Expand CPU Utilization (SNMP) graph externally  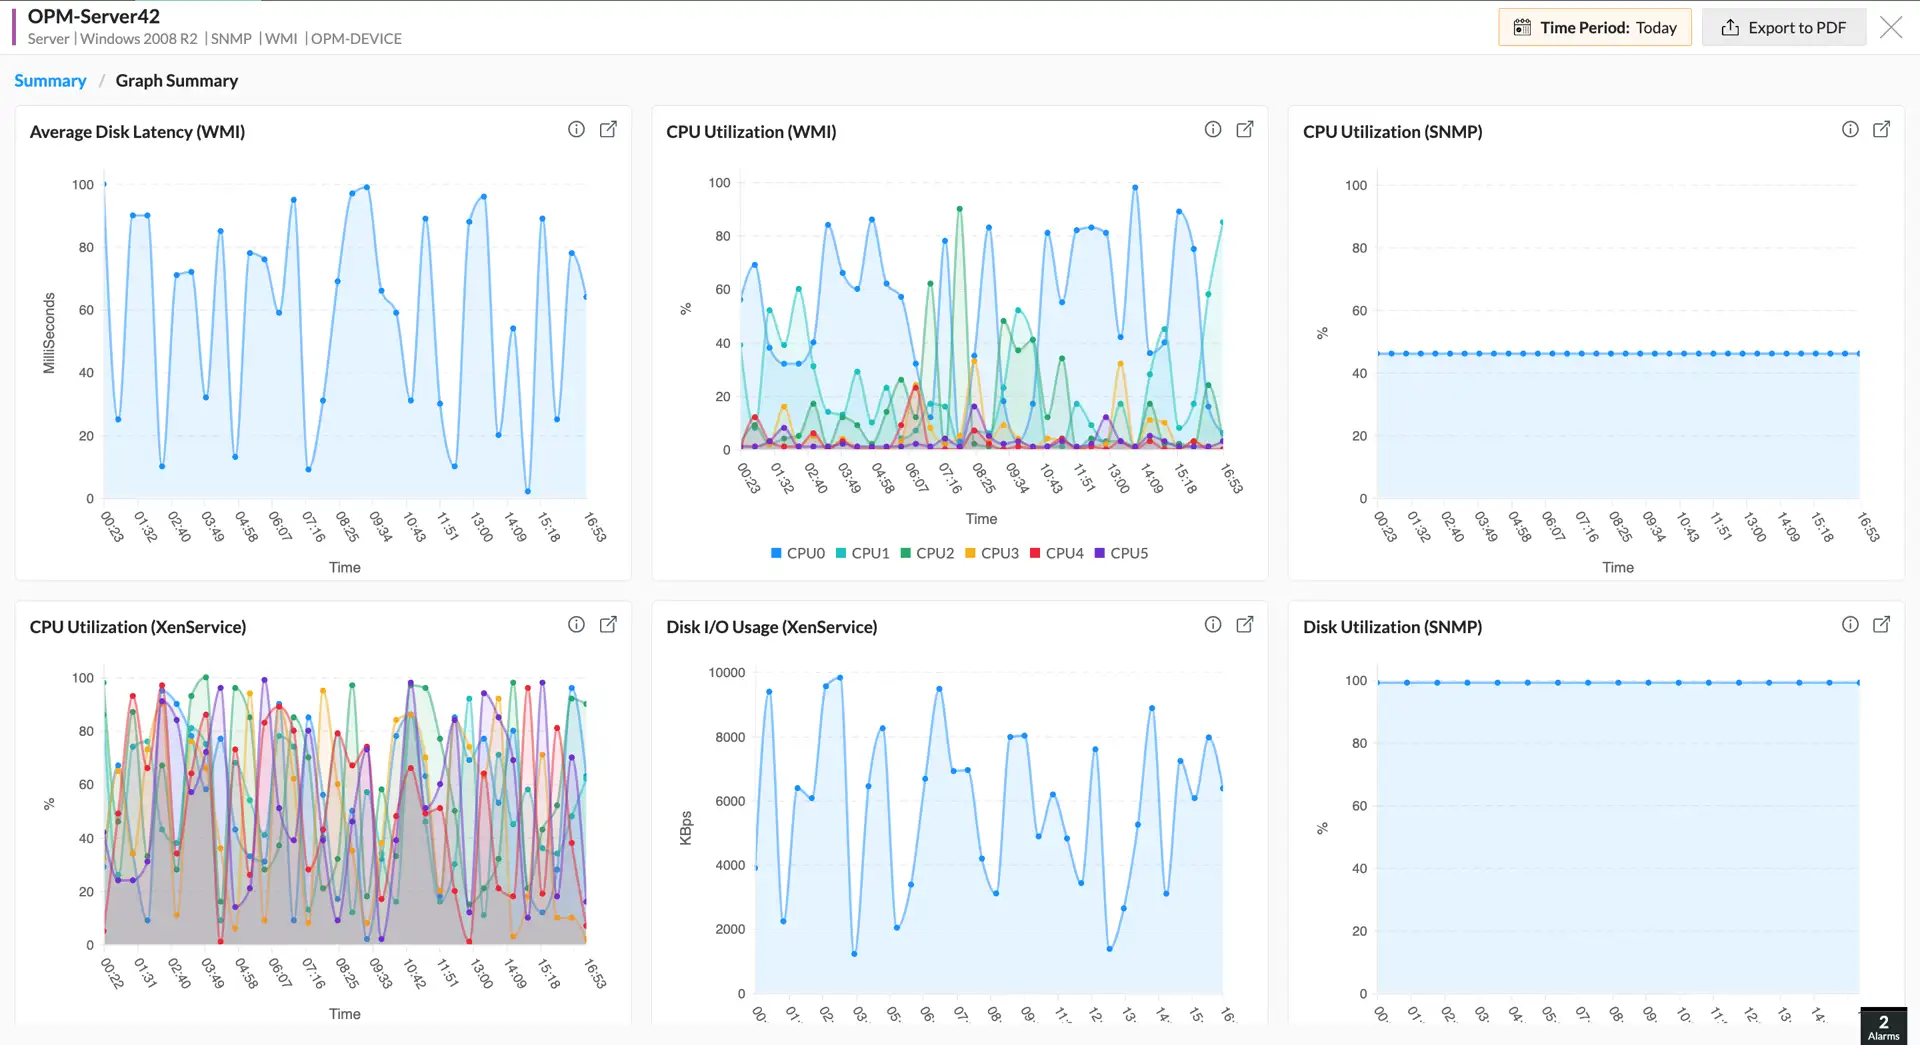coord(1881,129)
